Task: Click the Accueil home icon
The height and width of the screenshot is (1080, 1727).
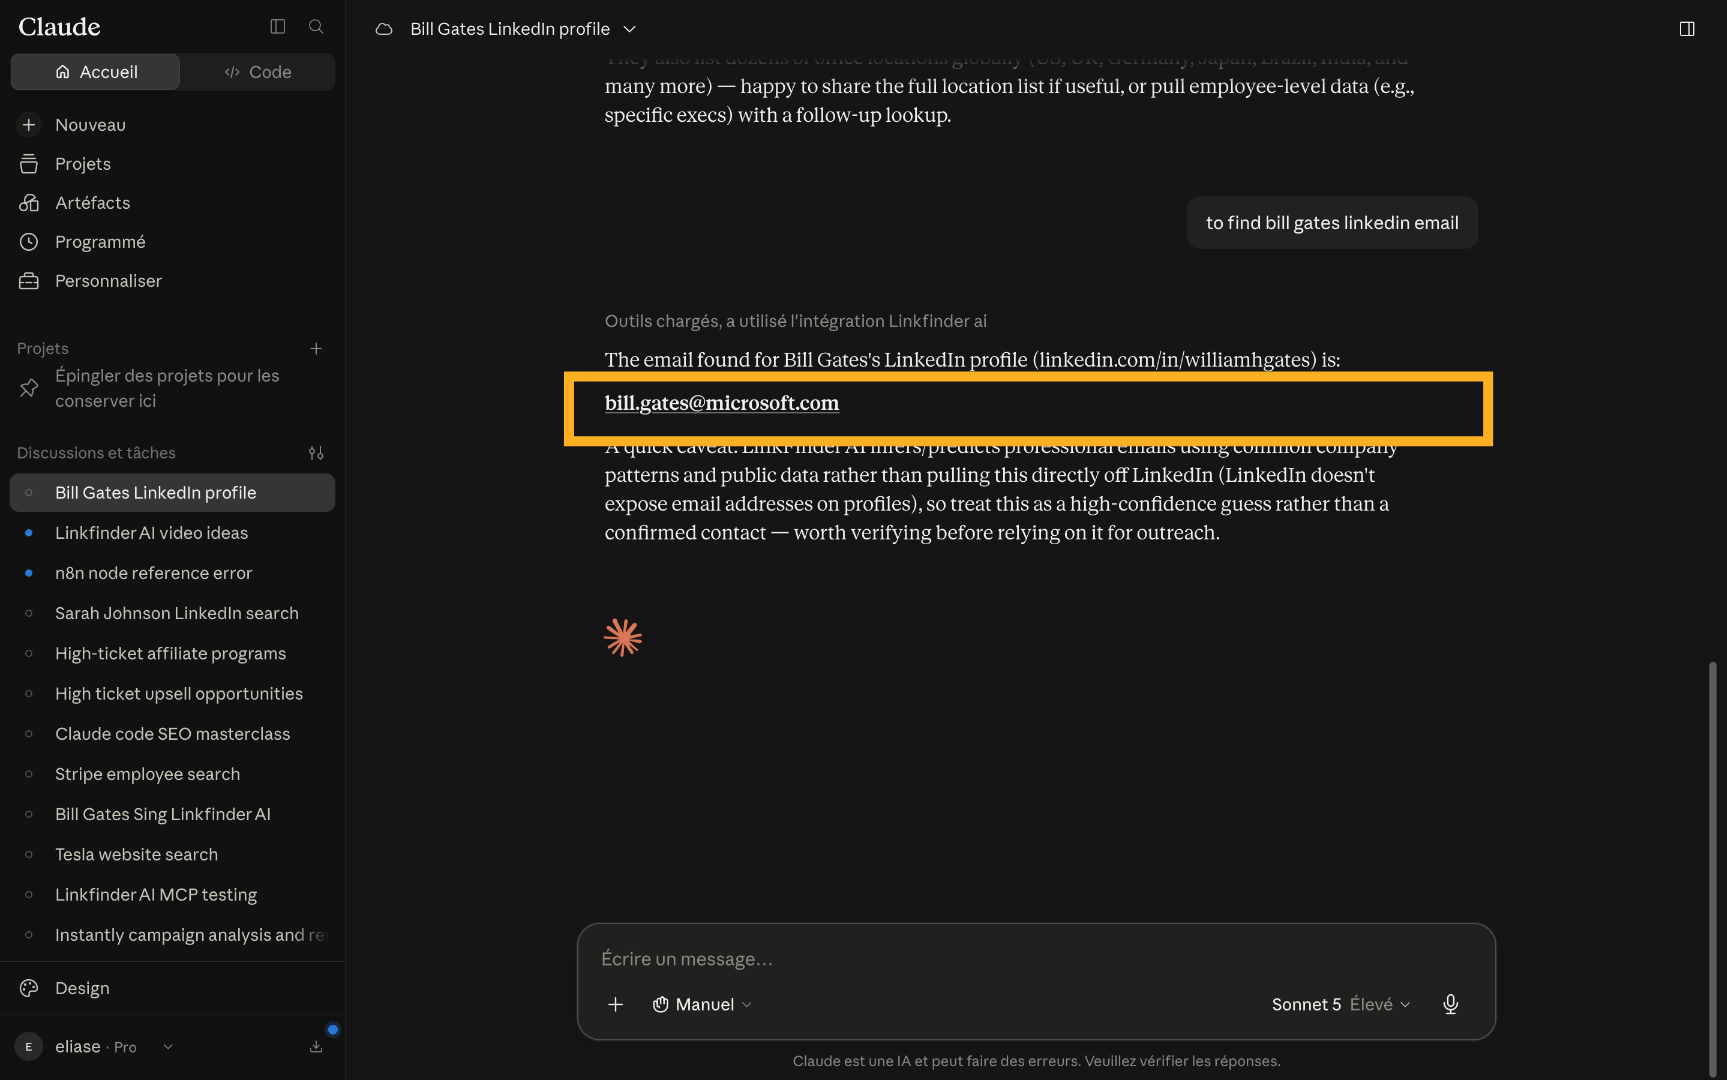Action: click(63, 72)
